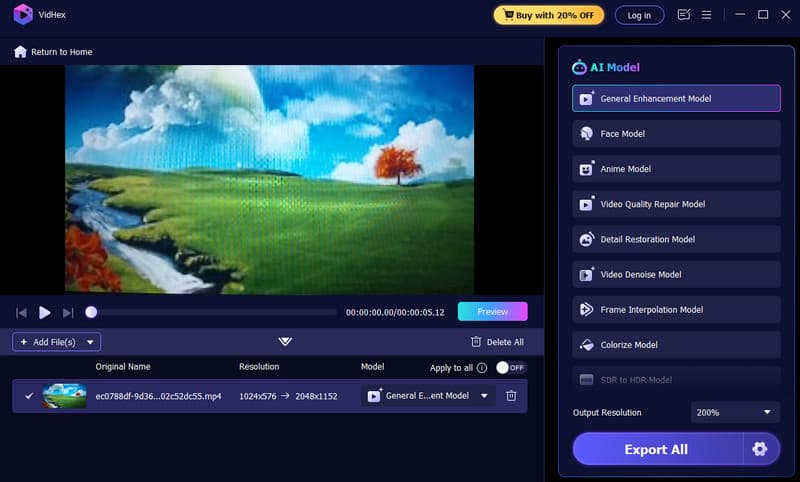The image size is (800, 482).
Task: Open the Add File(s) dropdown arrow
Action: [x=90, y=342]
